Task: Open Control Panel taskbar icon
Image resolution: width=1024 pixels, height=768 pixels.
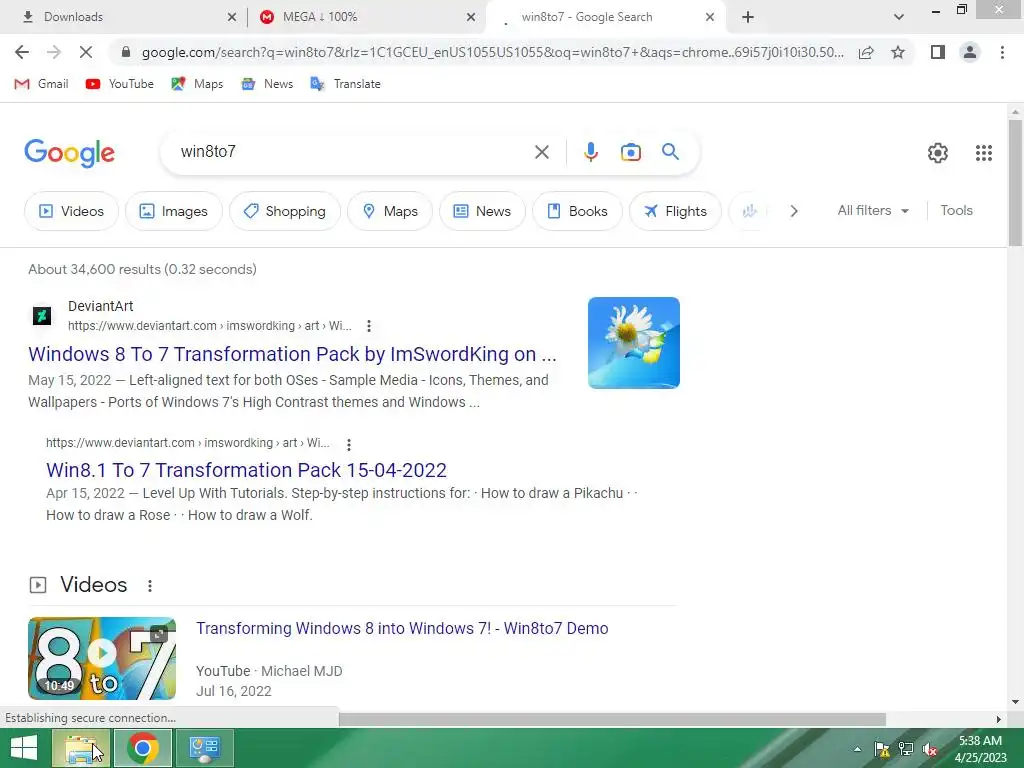Action: coord(204,748)
